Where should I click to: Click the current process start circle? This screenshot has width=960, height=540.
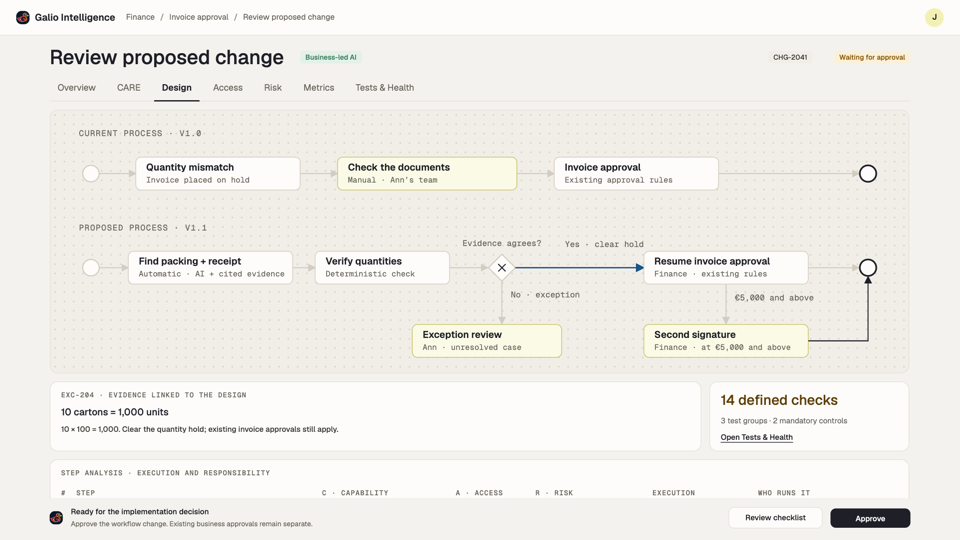[91, 173]
